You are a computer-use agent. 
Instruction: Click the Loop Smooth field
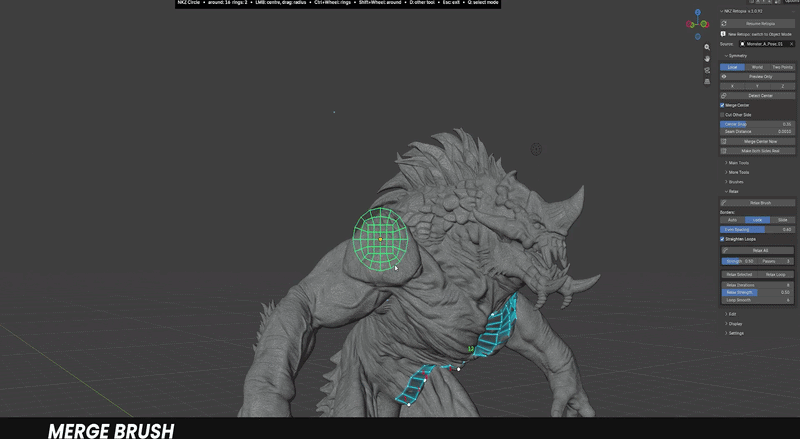coord(757,300)
